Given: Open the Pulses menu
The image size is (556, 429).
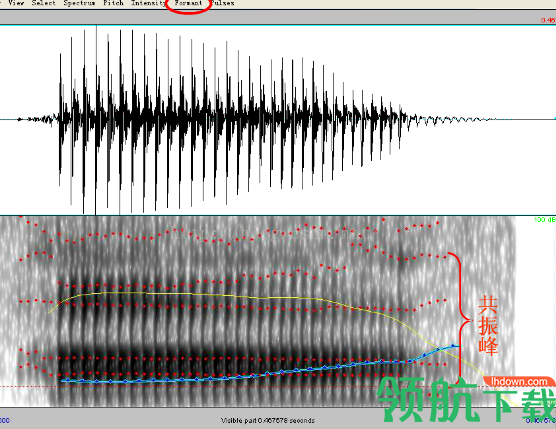Looking at the screenshot, I should point(223,3).
